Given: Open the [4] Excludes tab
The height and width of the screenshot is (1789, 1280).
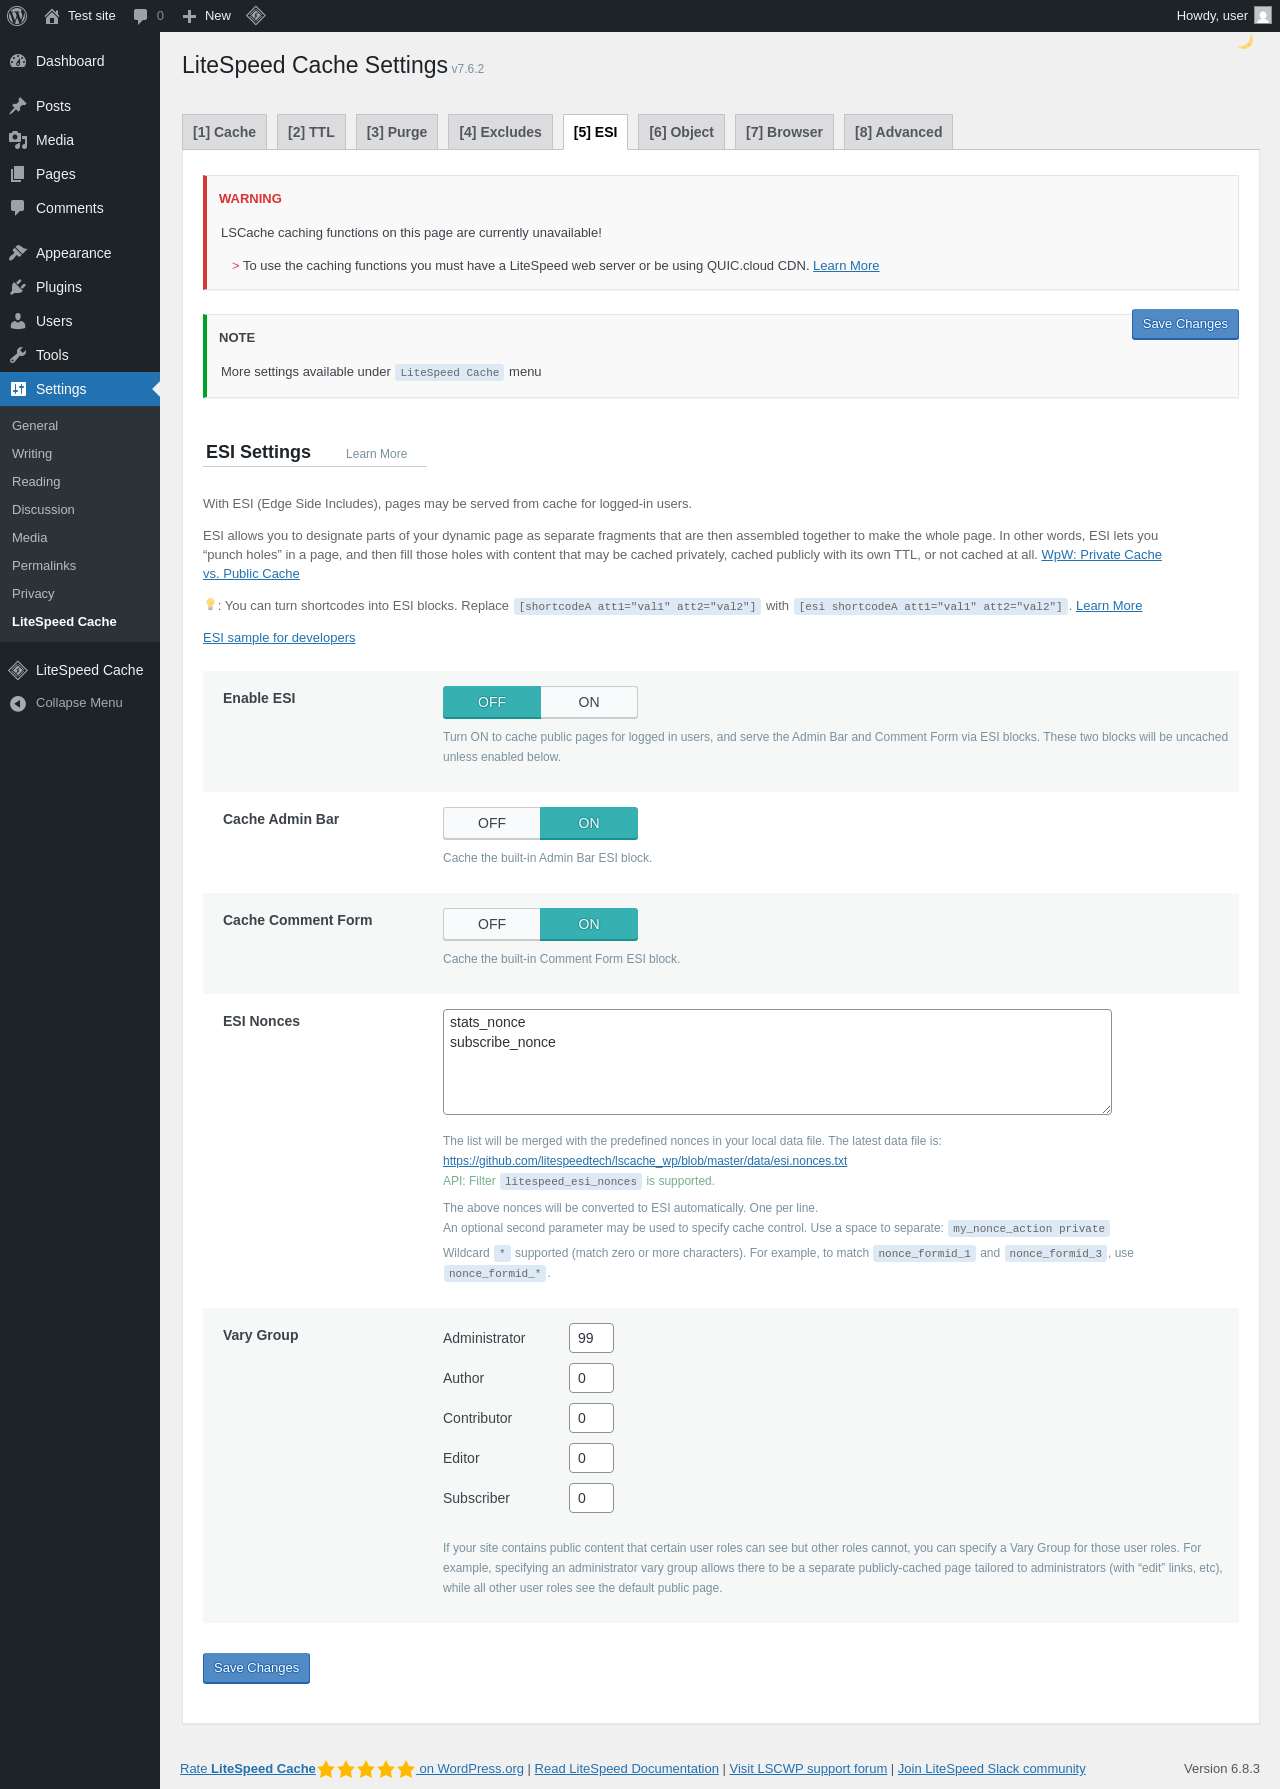Looking at the screenshot, I should point(500,132).
